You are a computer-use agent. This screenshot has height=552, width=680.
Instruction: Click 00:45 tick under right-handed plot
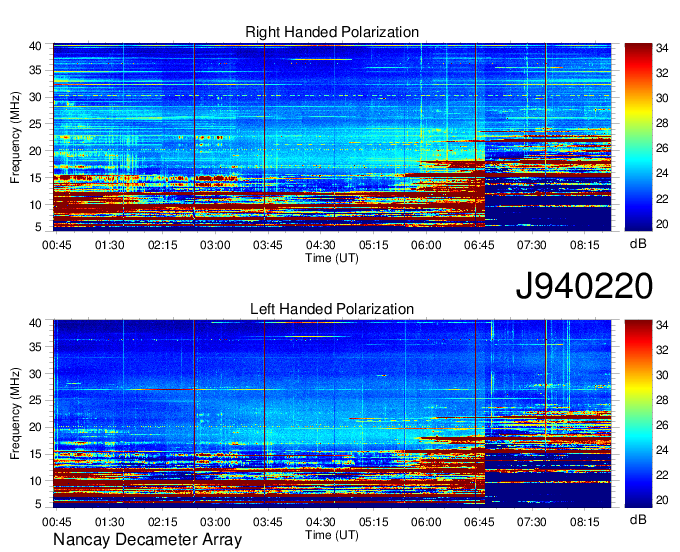56,245
